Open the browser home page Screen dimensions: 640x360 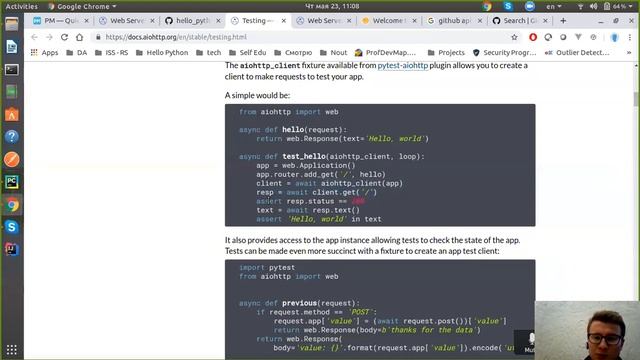(x=80, y=37)
